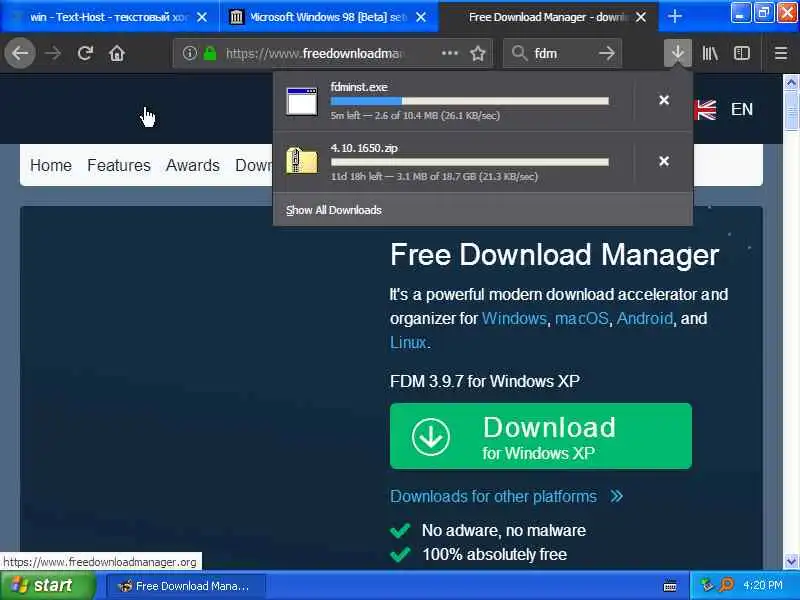
Task: Open the Library bookmarks icon
Action: pos(710,53)
